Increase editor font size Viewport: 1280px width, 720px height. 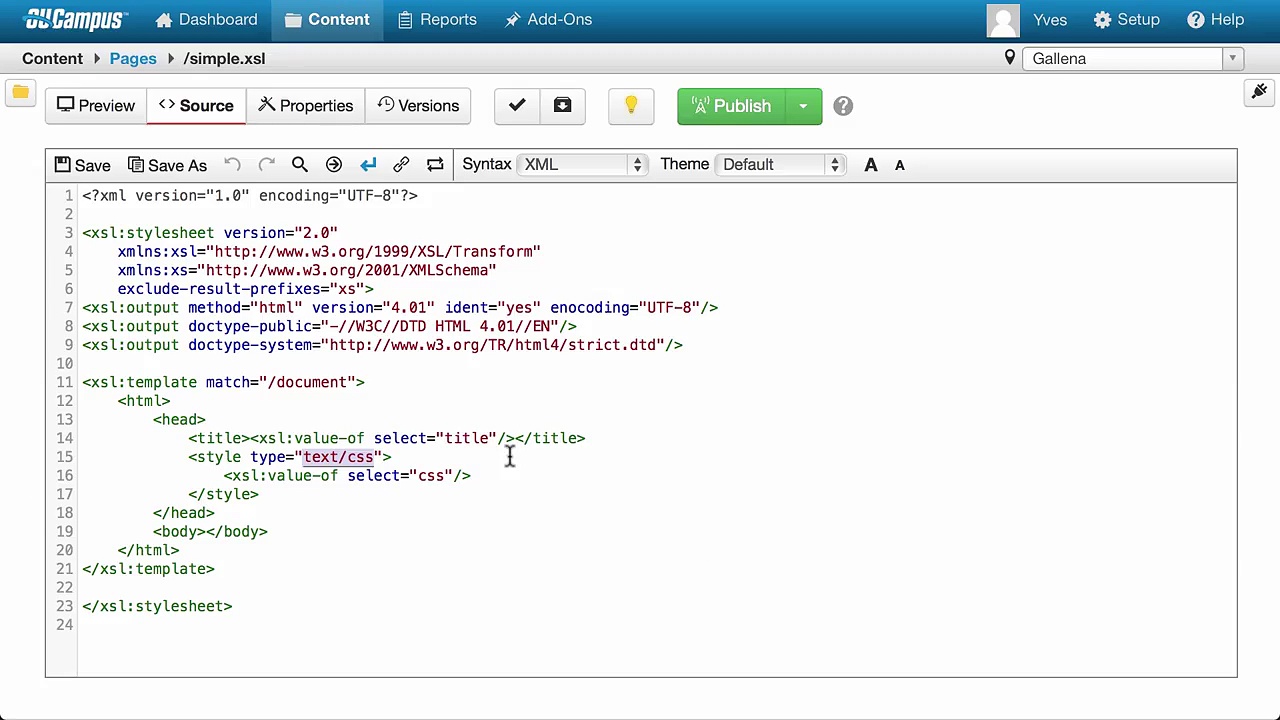point(871,165)
